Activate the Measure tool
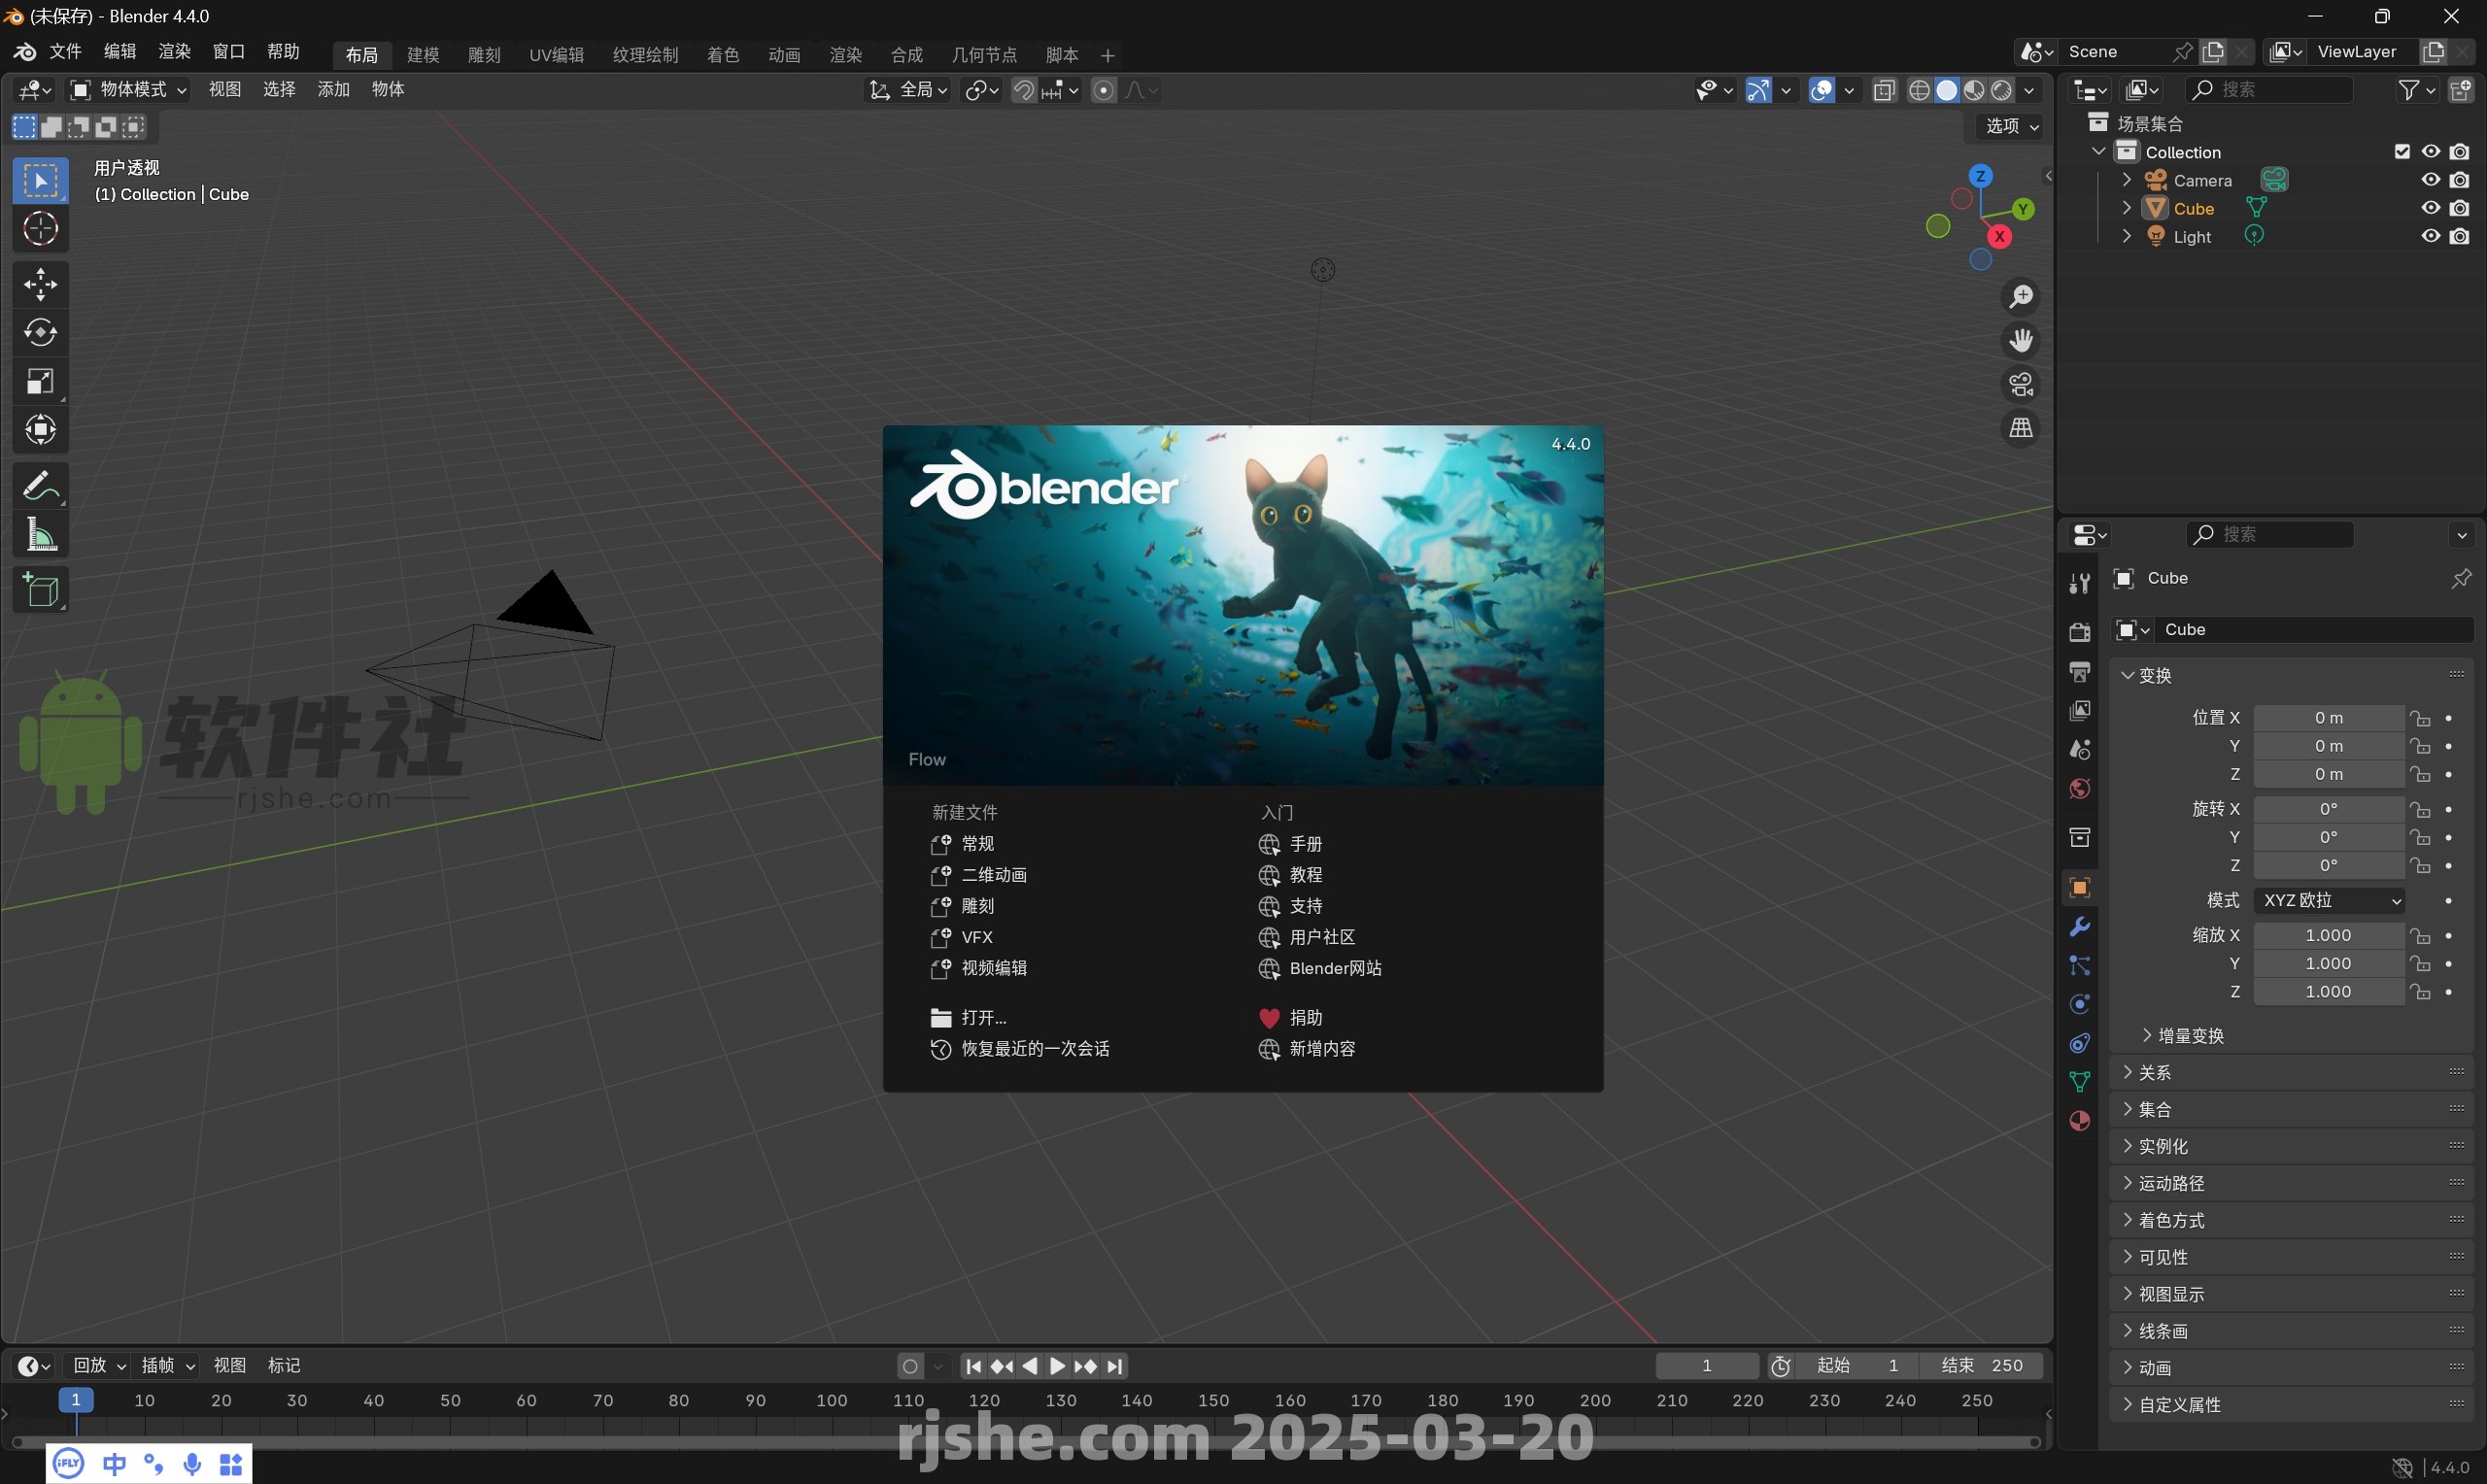Image resolution: width=2487 pixels, height=1484 pixels. 40,536
